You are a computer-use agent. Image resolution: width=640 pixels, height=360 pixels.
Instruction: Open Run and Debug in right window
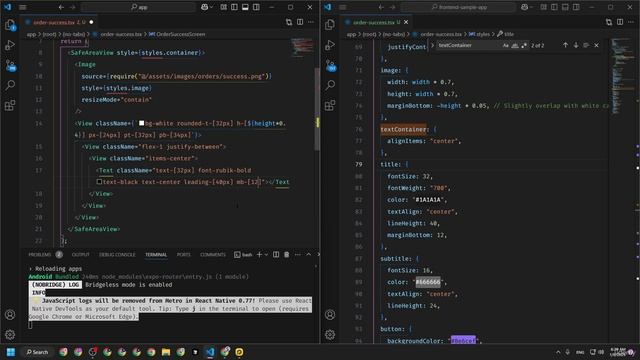330,45
